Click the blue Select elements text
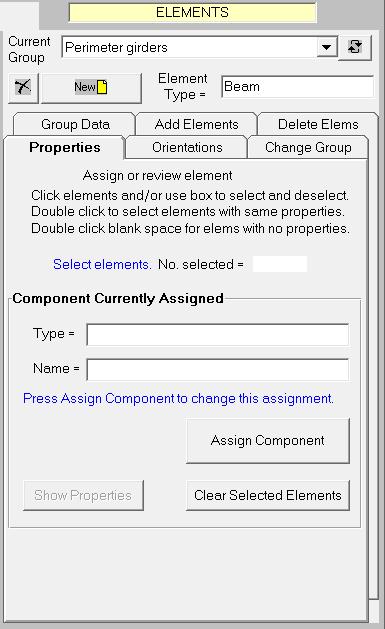 point(102,264)
